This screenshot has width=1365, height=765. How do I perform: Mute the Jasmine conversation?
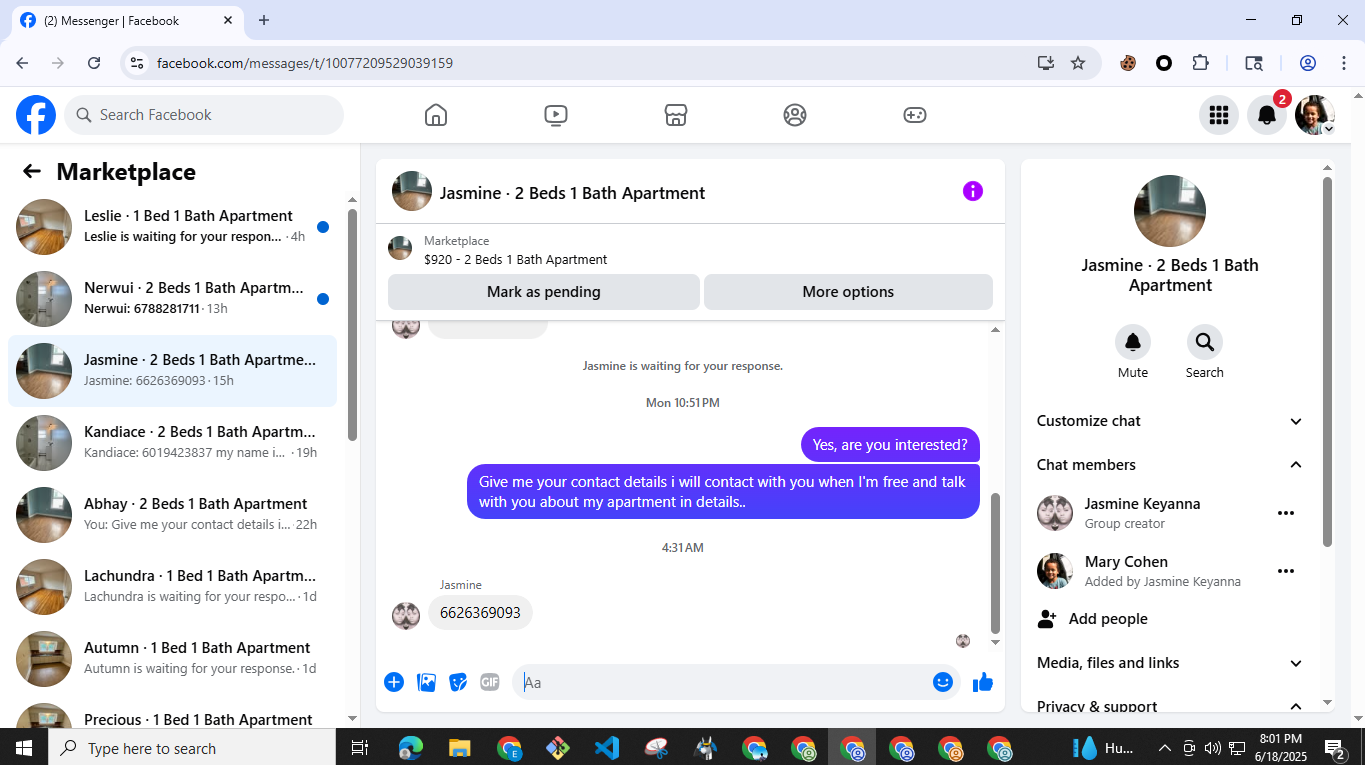pyautogui.click(x=1133, y=342)
